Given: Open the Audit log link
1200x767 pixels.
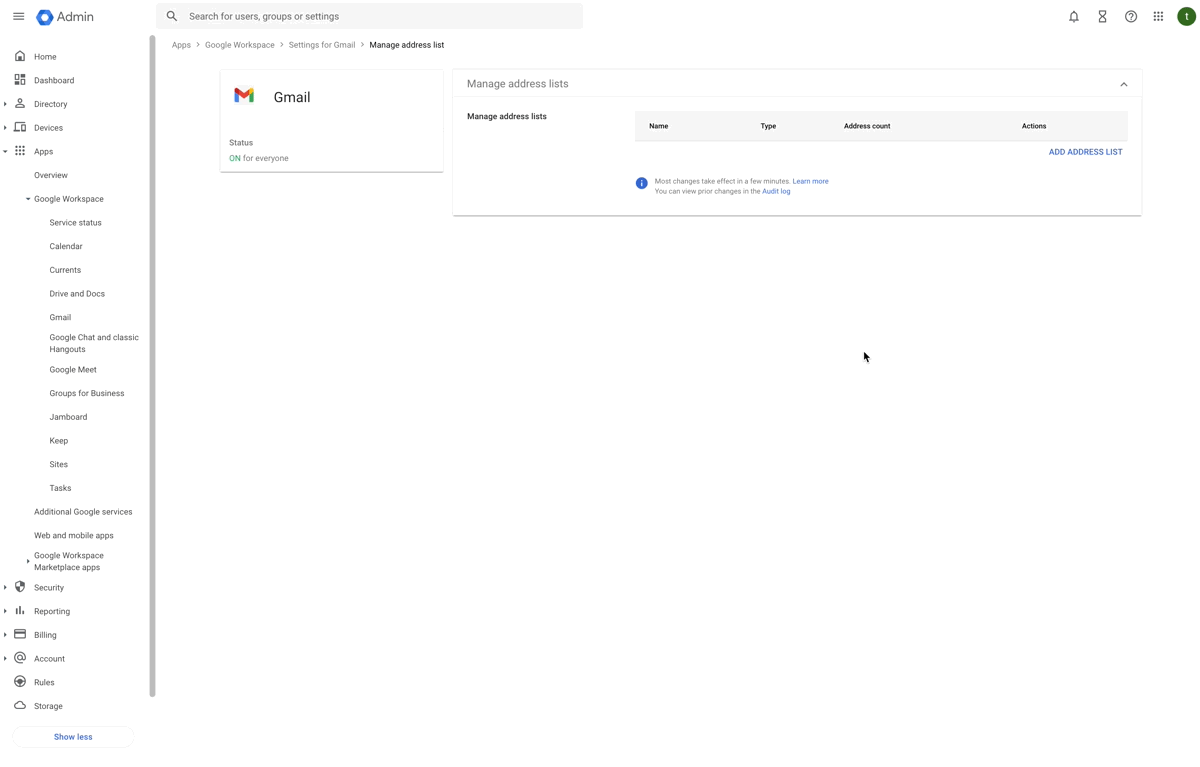Looking at the screenshot, I should pyautogui.click(x=776, y=191).
